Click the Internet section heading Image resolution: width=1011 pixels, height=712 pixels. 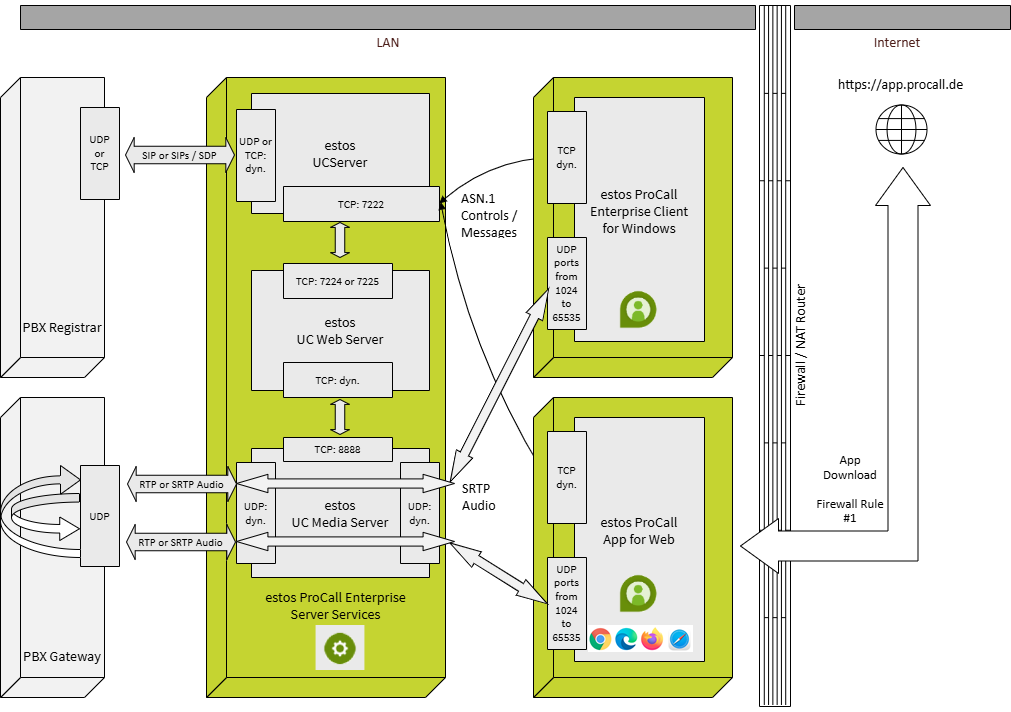coord(896,43)
